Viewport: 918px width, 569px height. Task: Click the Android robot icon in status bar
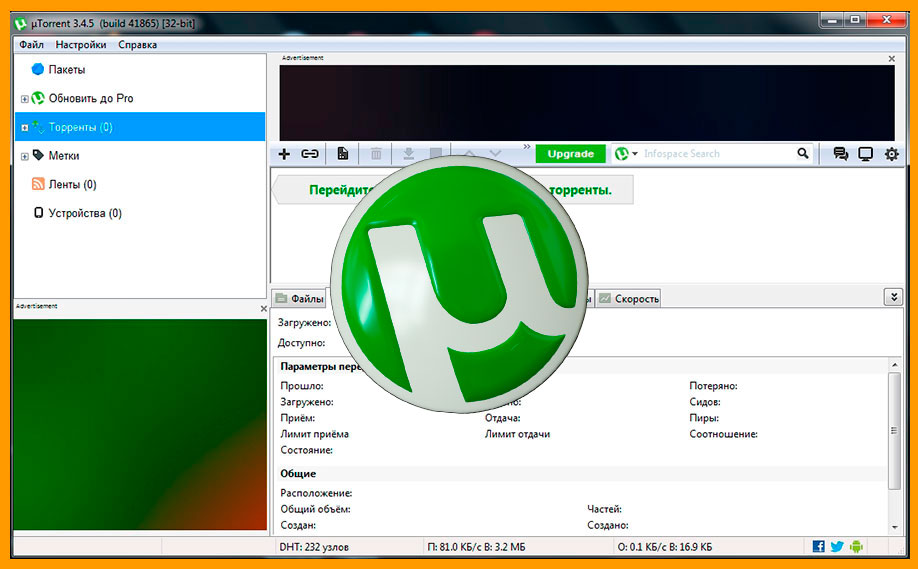(857, 546)
